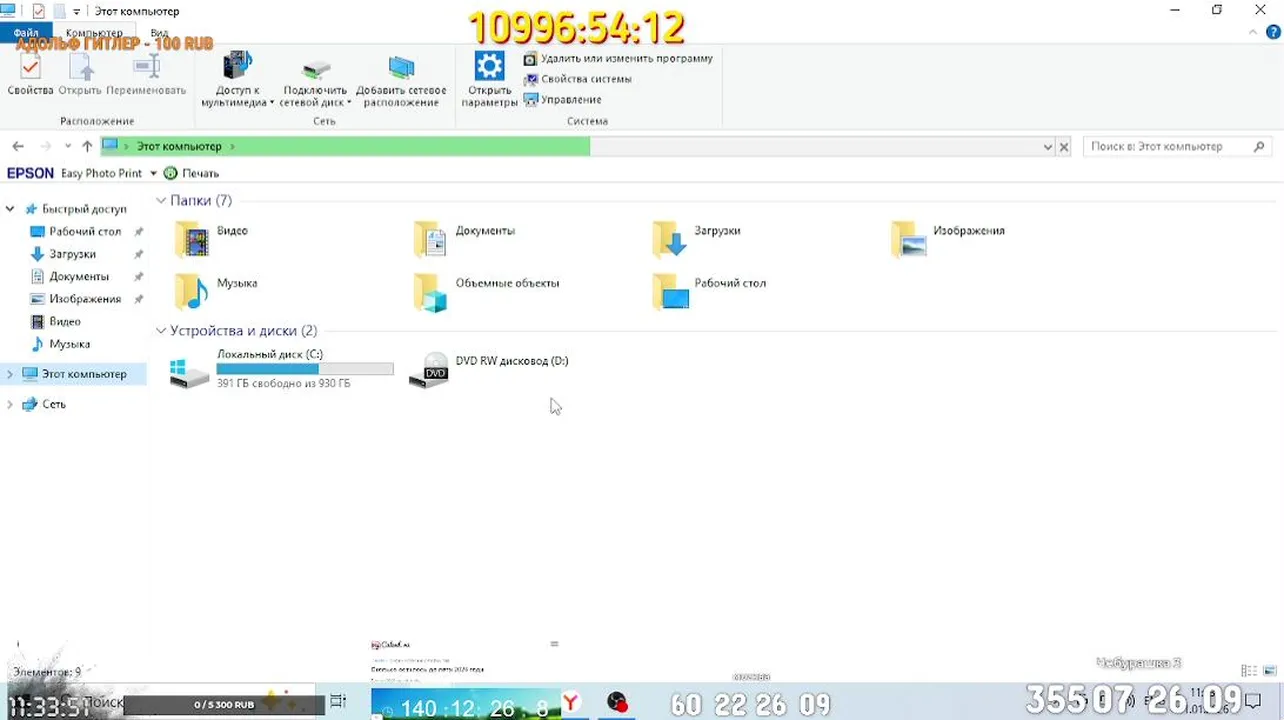Collapse the Папки (7) group
The width and height of the screenshot is (1284, 720).
[161, 201]
